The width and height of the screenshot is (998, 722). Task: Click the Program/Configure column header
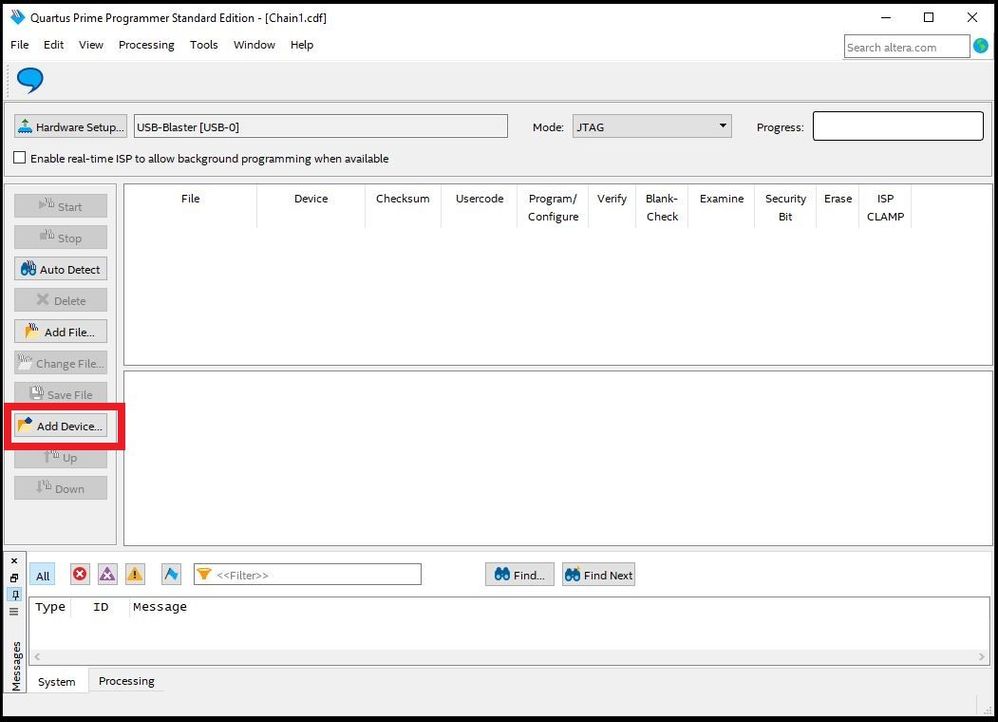click(552, 207)
